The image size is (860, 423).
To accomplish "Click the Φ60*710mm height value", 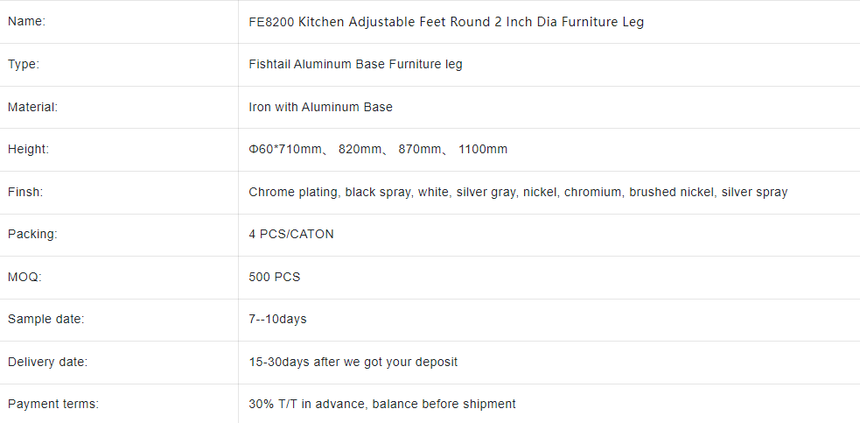I will [x=285, y=149].
